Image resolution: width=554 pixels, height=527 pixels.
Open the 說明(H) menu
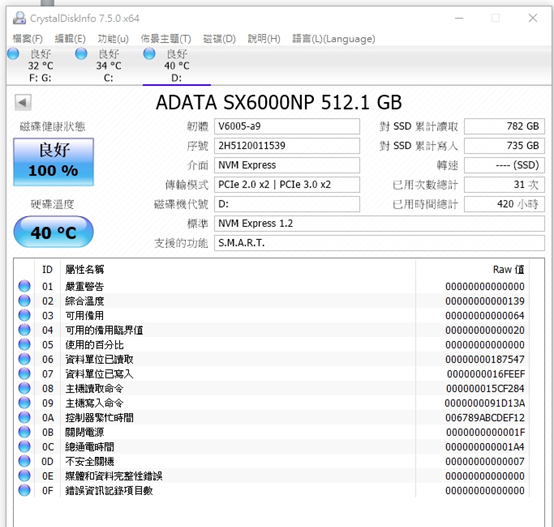(x=264, y=39)
